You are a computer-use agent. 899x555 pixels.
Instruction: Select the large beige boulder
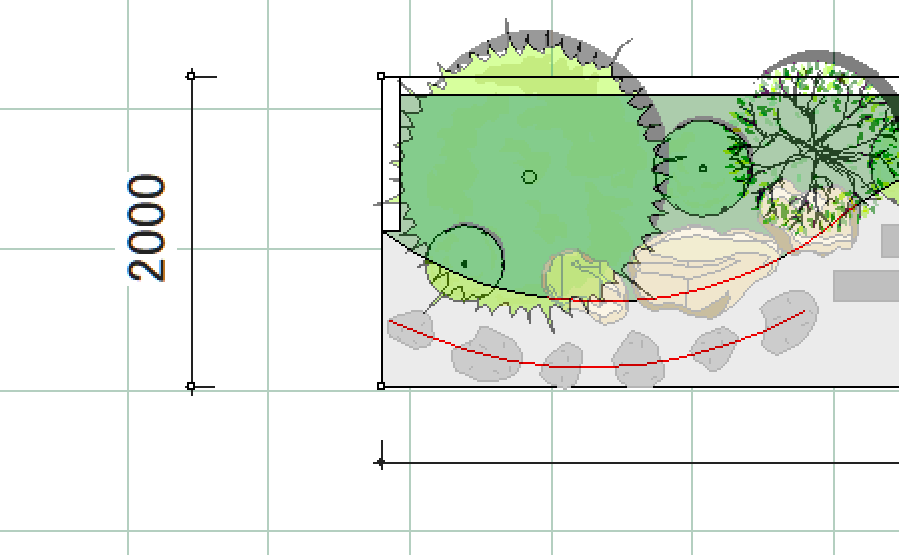pyautogui.click(x=700, y=265)
